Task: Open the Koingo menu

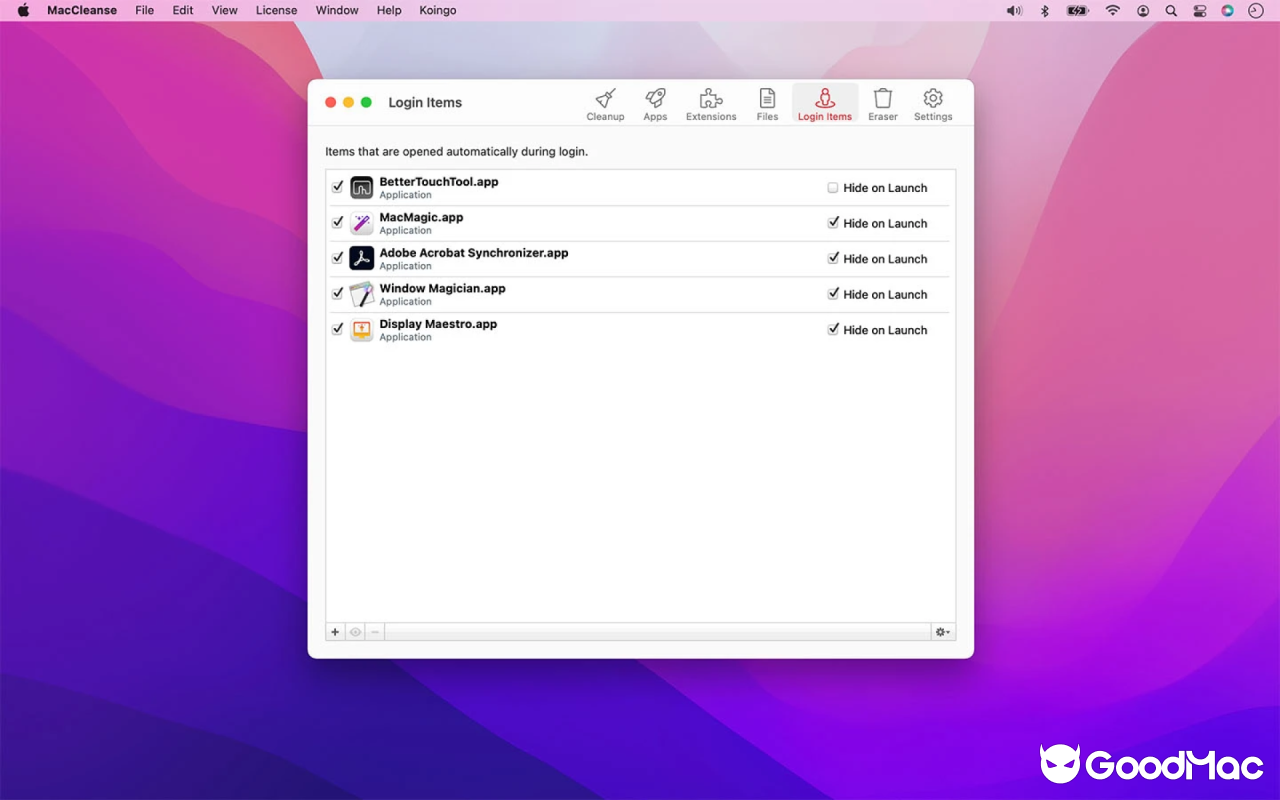Action: pyautogui.click(x=437, y=10)
